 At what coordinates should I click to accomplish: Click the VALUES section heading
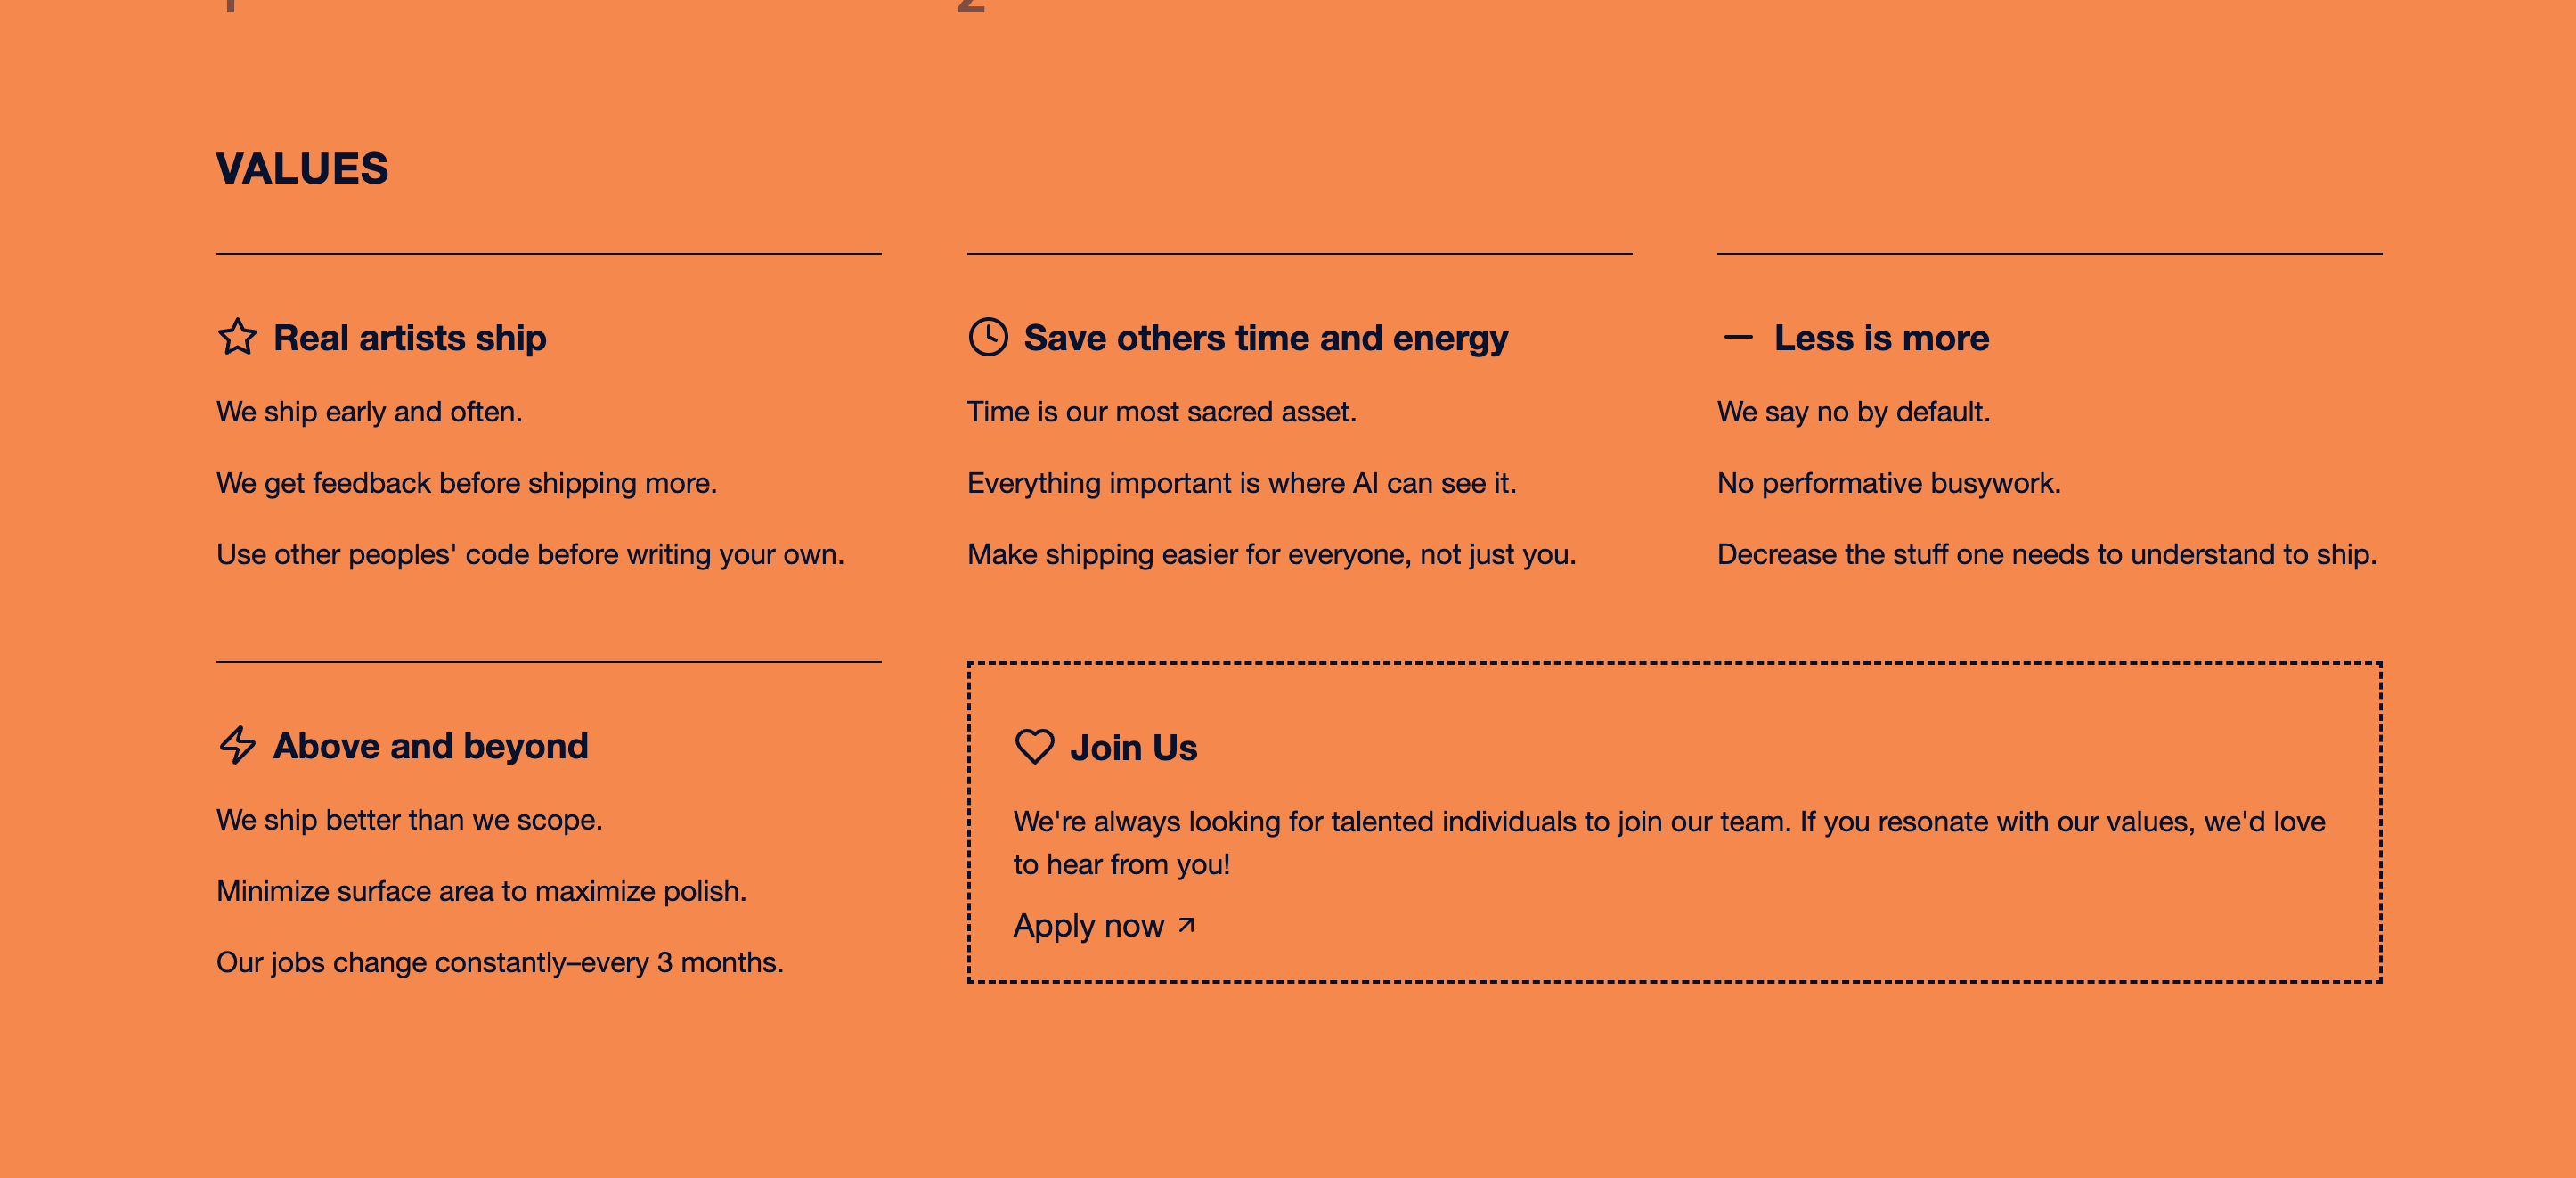(x=302, y=169)
